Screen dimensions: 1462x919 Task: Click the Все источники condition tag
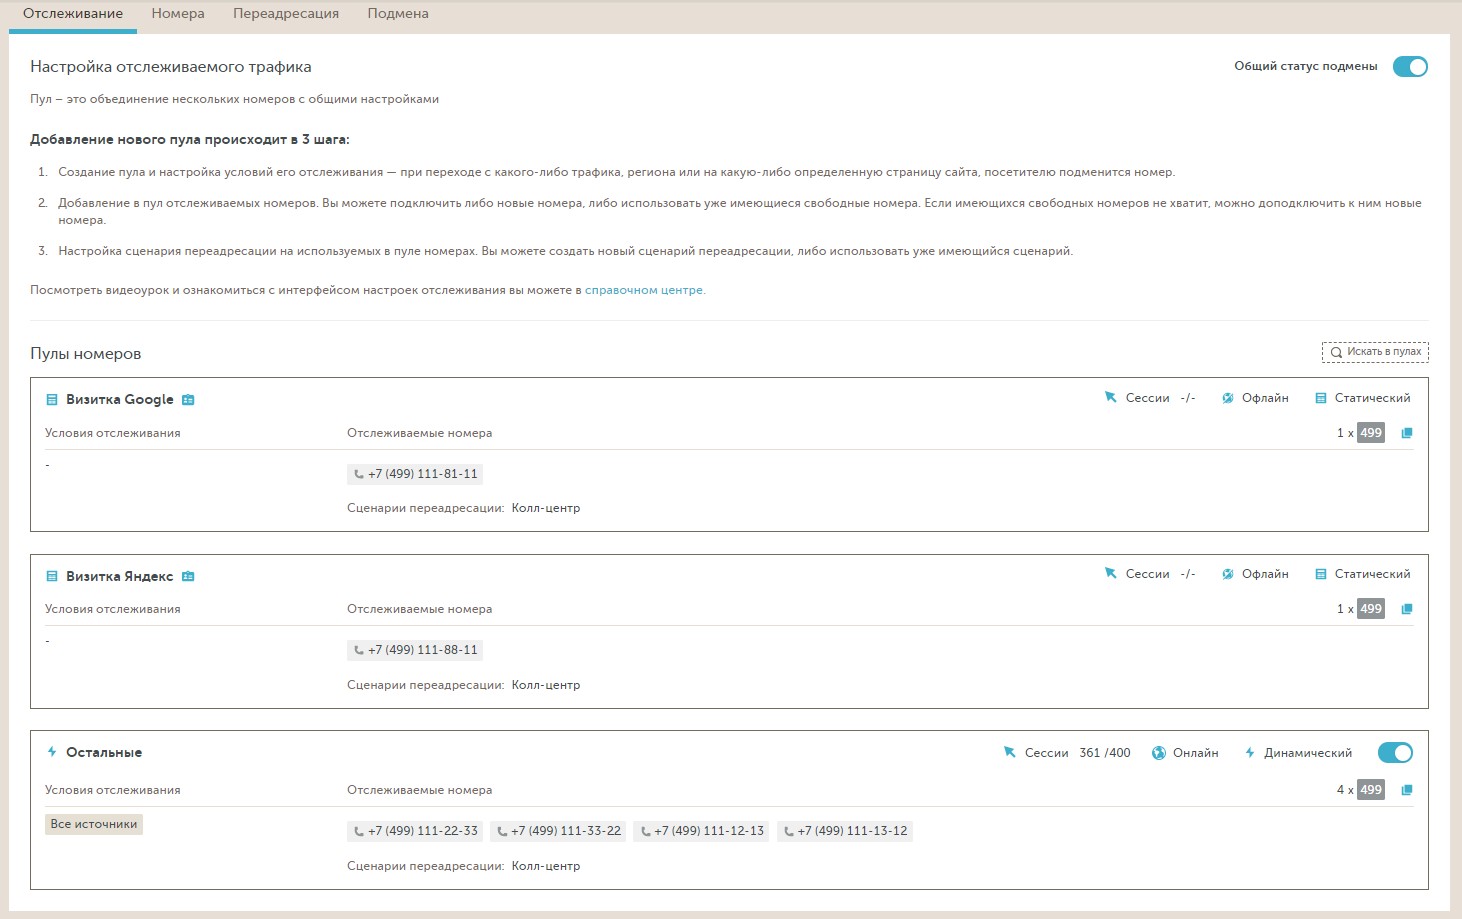coord(94,824)
